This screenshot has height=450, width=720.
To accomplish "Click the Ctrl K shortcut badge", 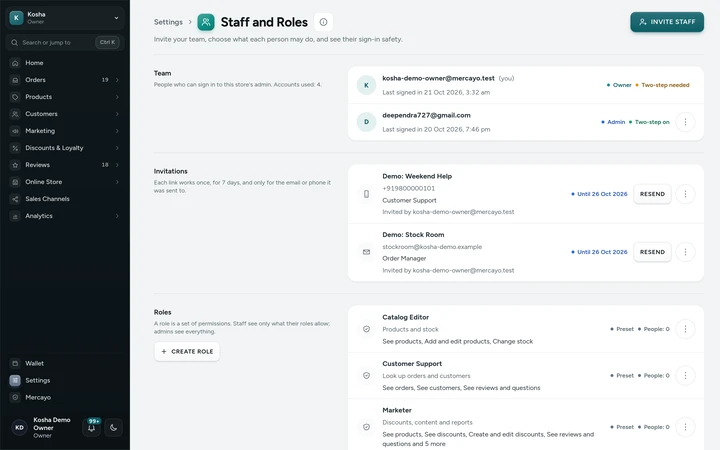I will (107, 42).
